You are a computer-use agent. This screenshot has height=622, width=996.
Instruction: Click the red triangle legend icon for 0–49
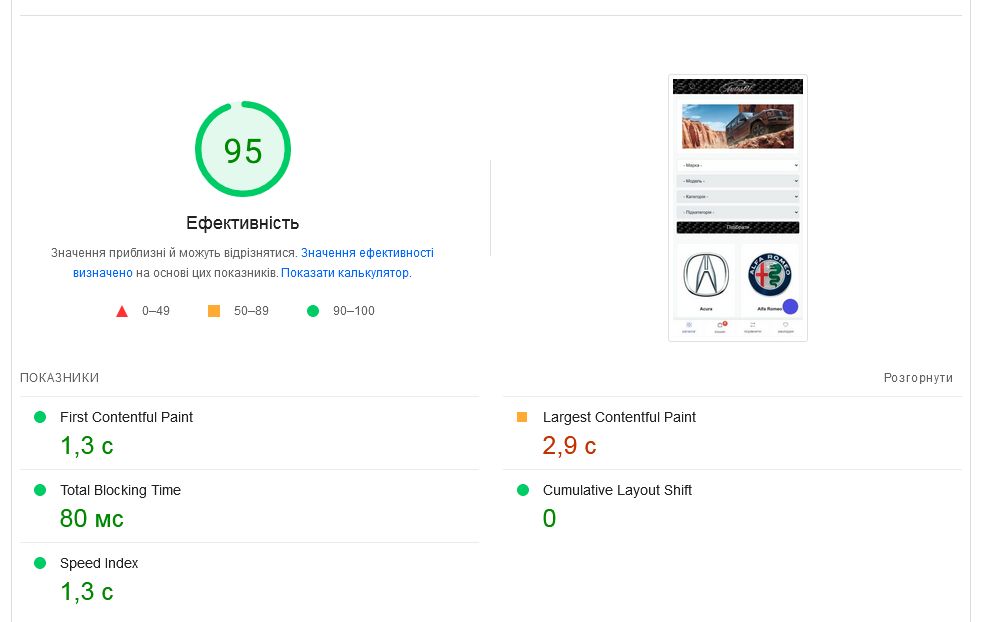click(x=122, y=311)
